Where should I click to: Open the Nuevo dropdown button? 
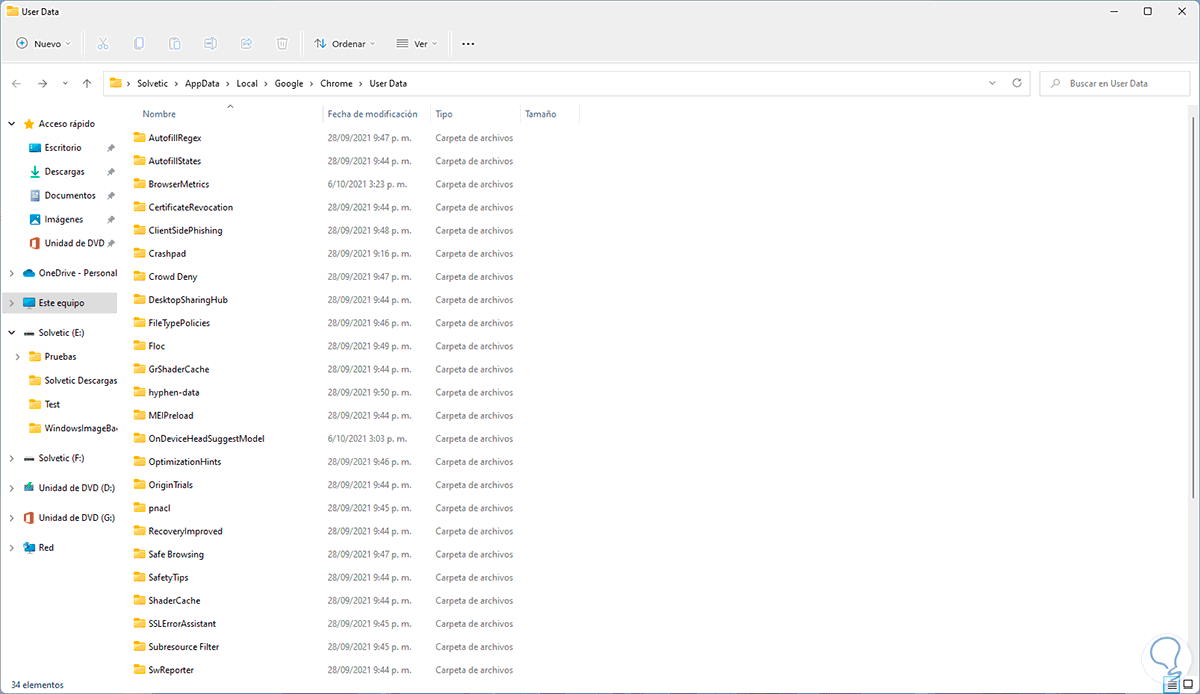pyautogui.click(x=44, y=44)
